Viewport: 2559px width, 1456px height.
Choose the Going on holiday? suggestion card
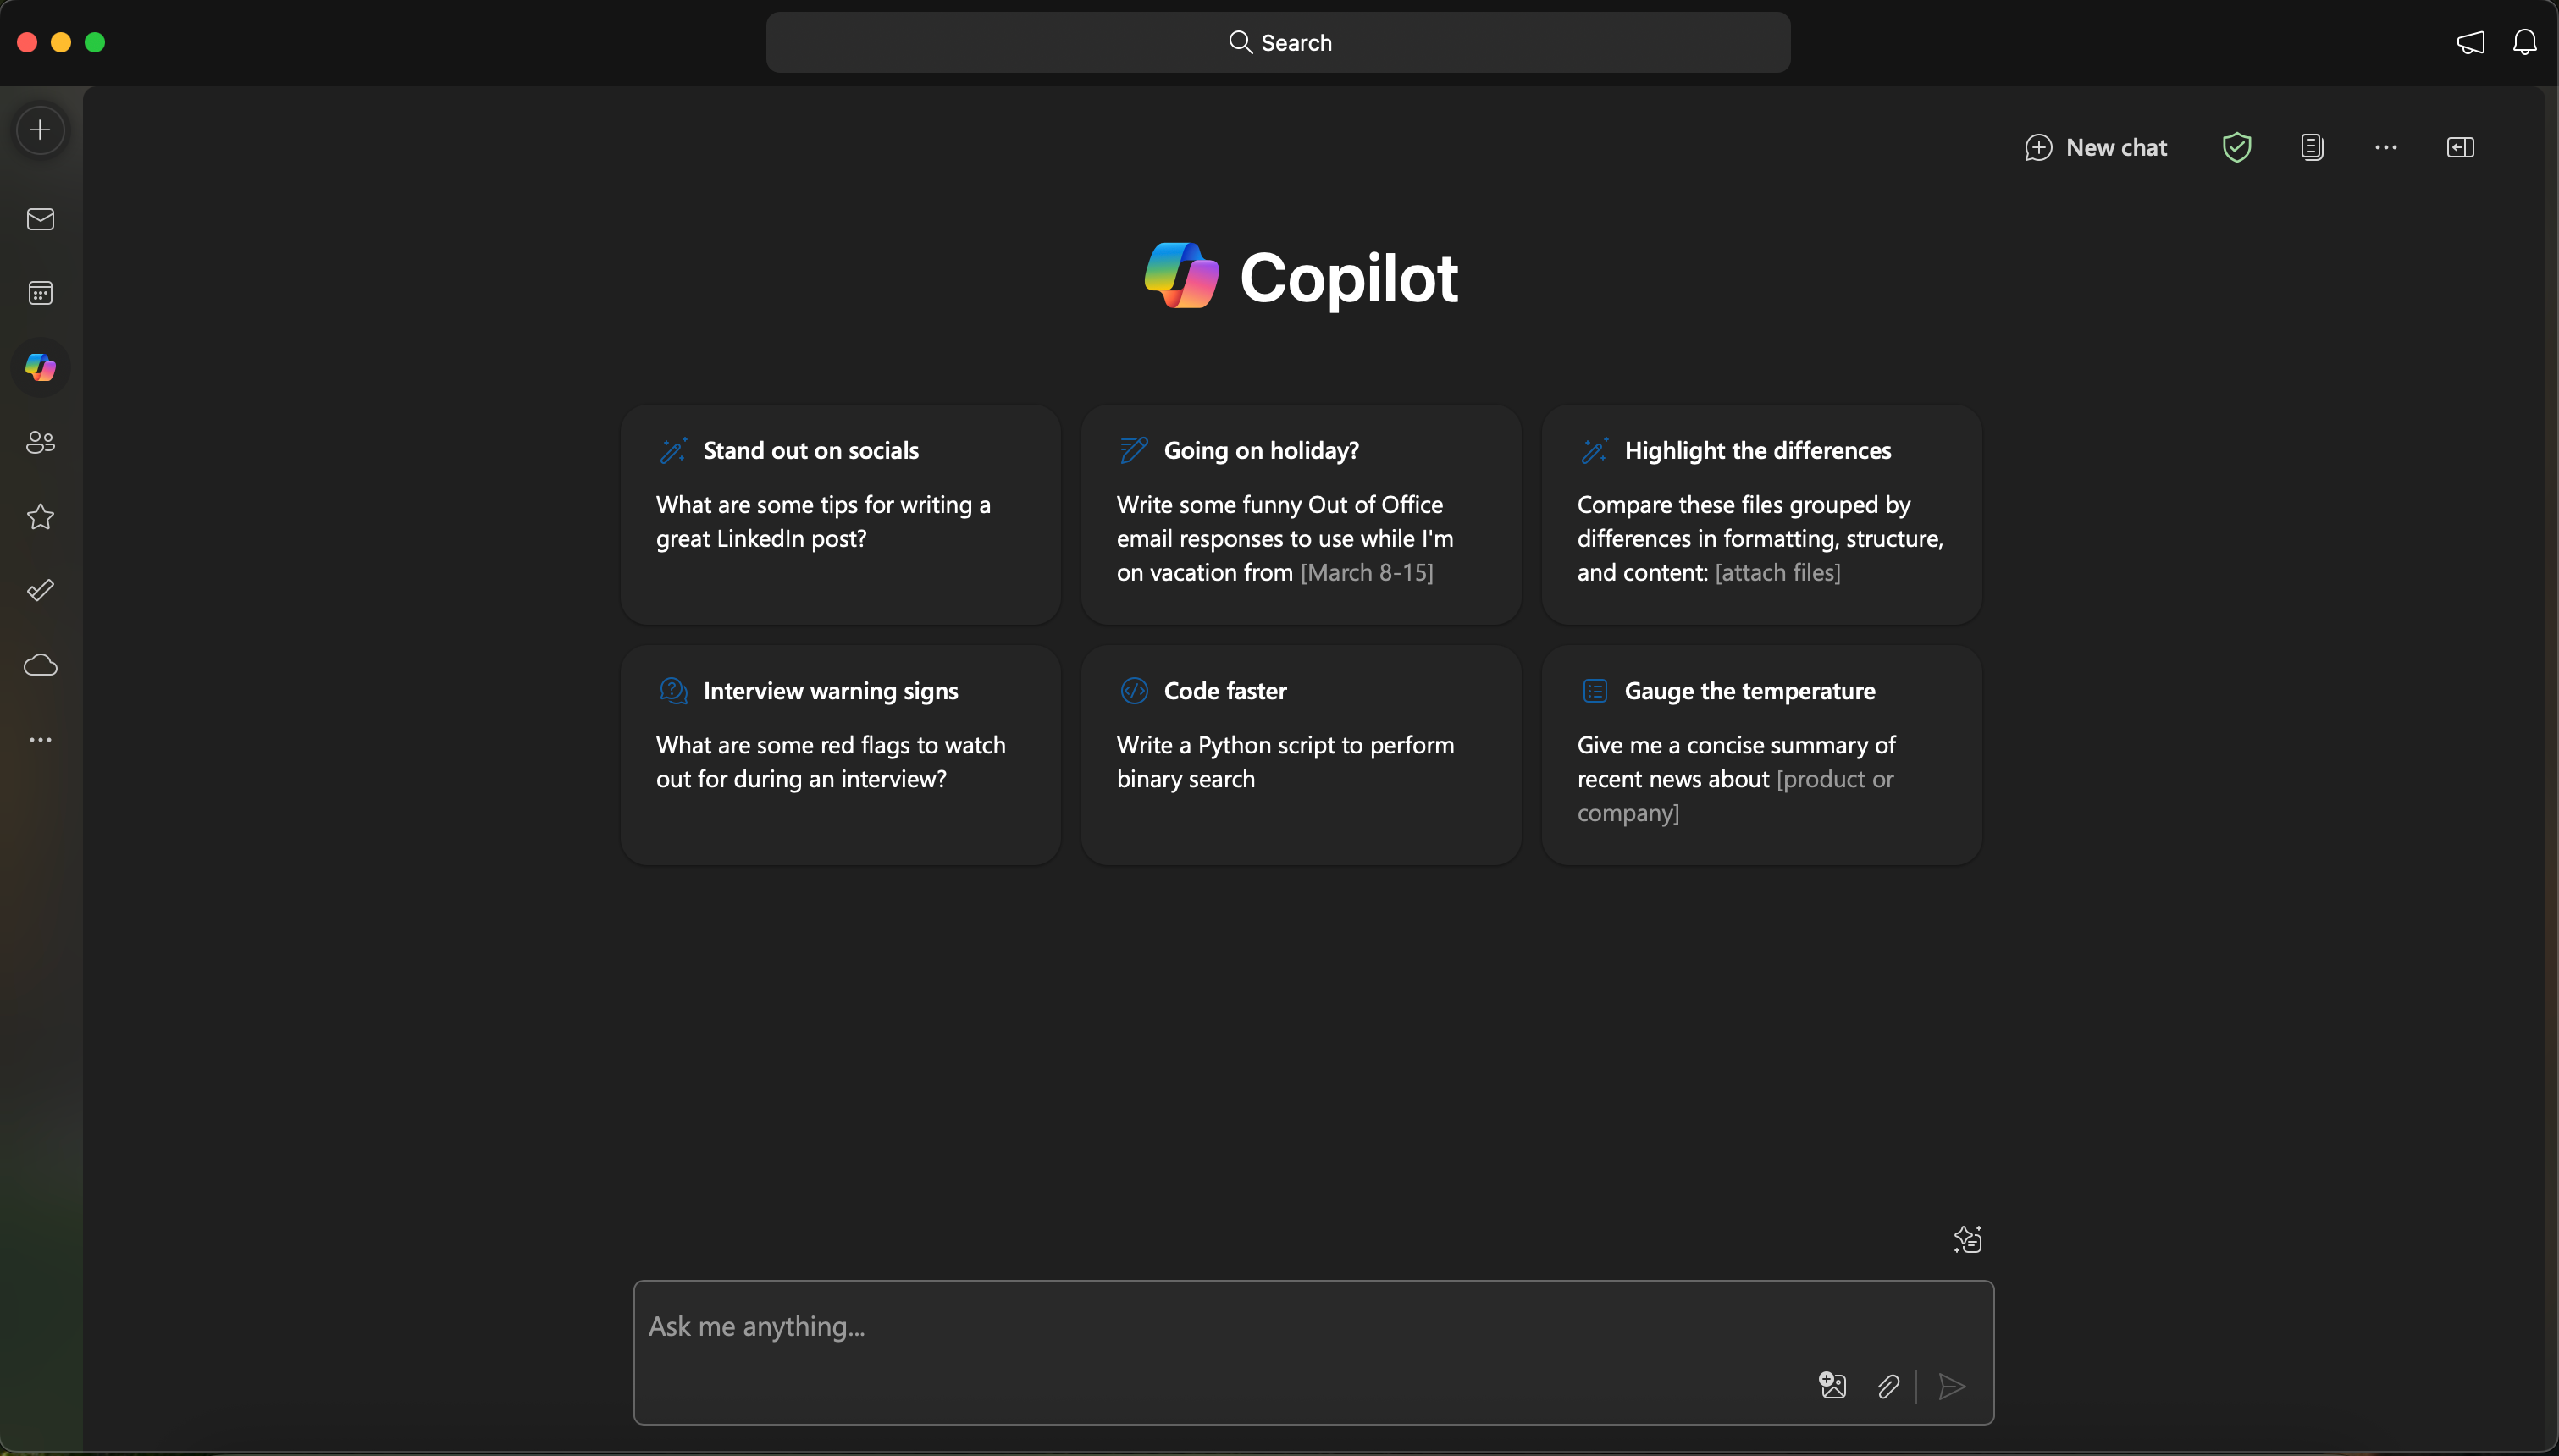tap(1300, 514)
